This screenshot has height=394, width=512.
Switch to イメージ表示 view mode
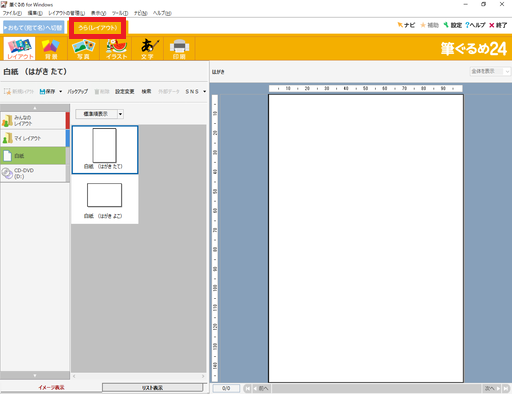[x=51, y=387]
